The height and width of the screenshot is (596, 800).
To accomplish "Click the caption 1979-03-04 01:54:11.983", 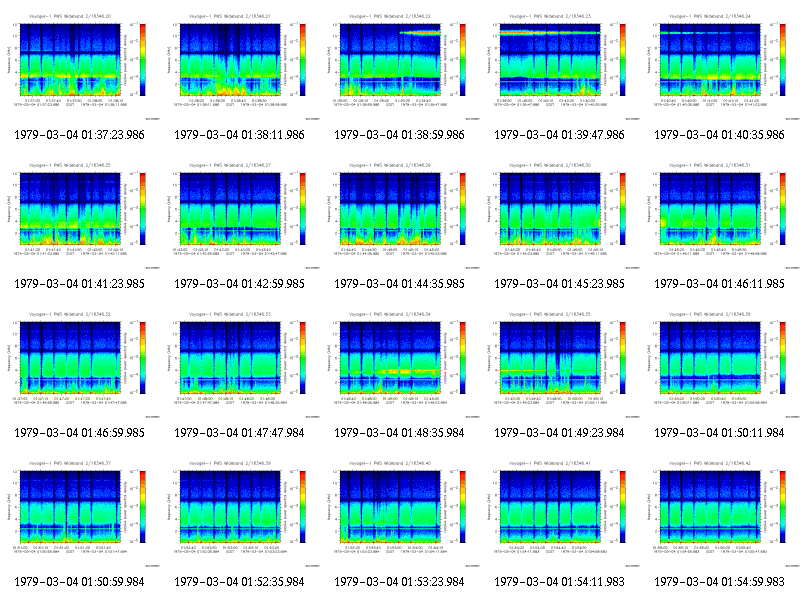I will (x=559, y=582).
